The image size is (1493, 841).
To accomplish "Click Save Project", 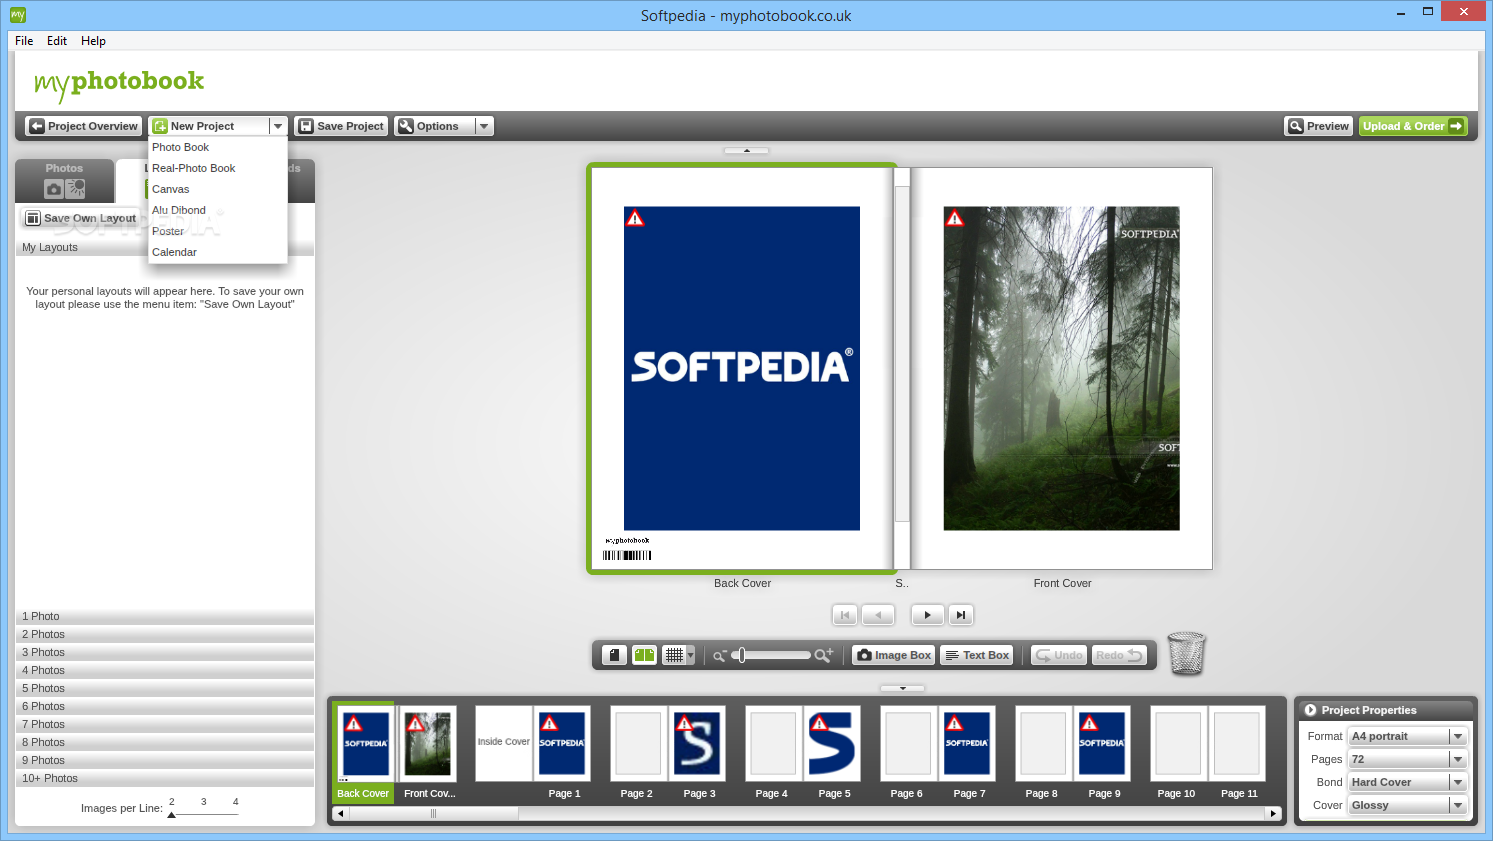I will click(341, 126).
